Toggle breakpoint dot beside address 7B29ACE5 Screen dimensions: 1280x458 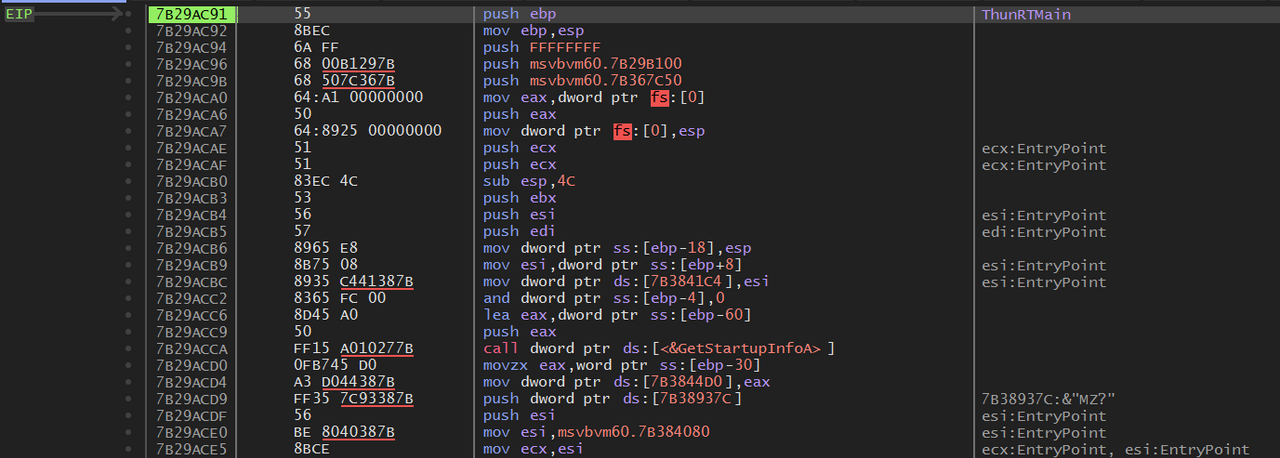pyautogui.click(x=128, y=450)
